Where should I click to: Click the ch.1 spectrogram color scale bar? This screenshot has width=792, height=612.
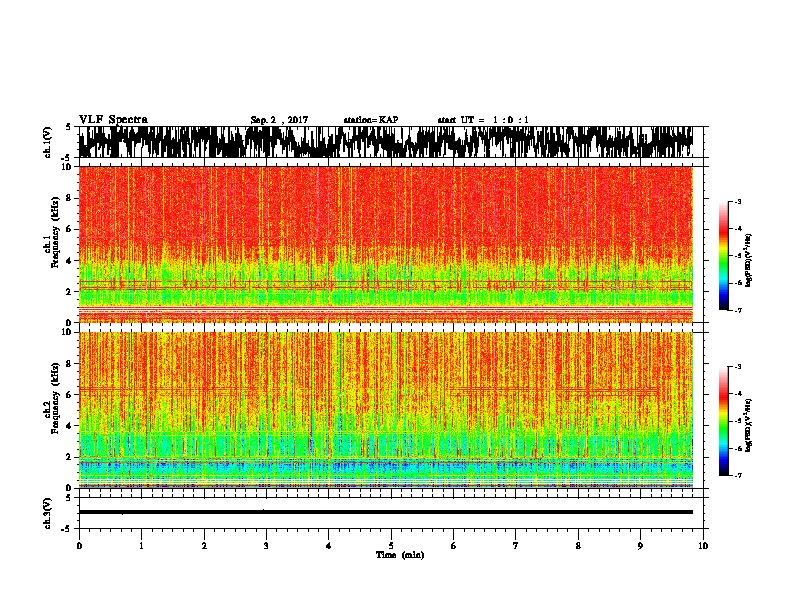[x=723, y=256]
